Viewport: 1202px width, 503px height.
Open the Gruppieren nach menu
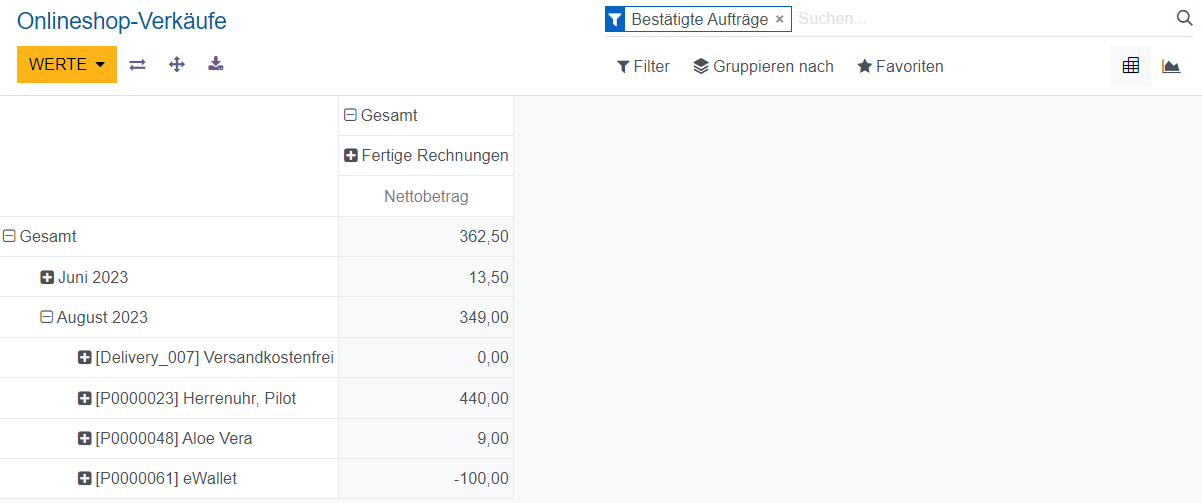[763, 67]
